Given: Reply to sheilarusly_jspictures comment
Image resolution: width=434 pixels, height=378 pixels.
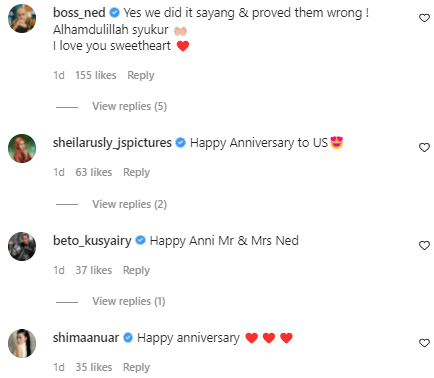Looking at the screenshot, I should [136, 172].
